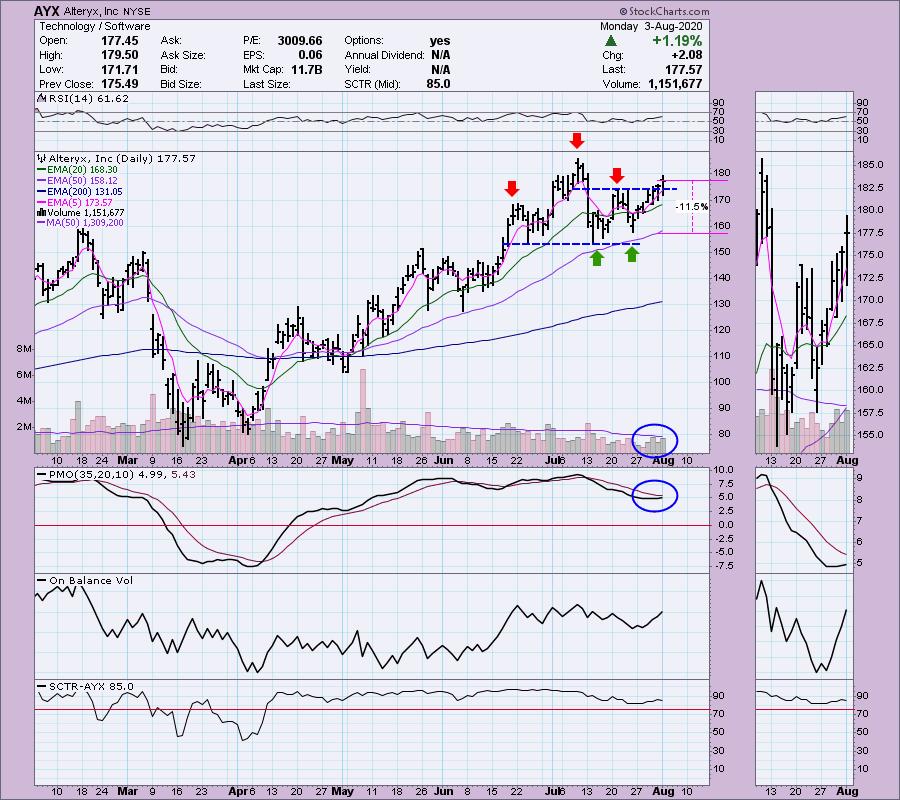Click the Mkt Cap value 11.7B
The width and height of the screenshot is (900, 800).
[307, 69]
